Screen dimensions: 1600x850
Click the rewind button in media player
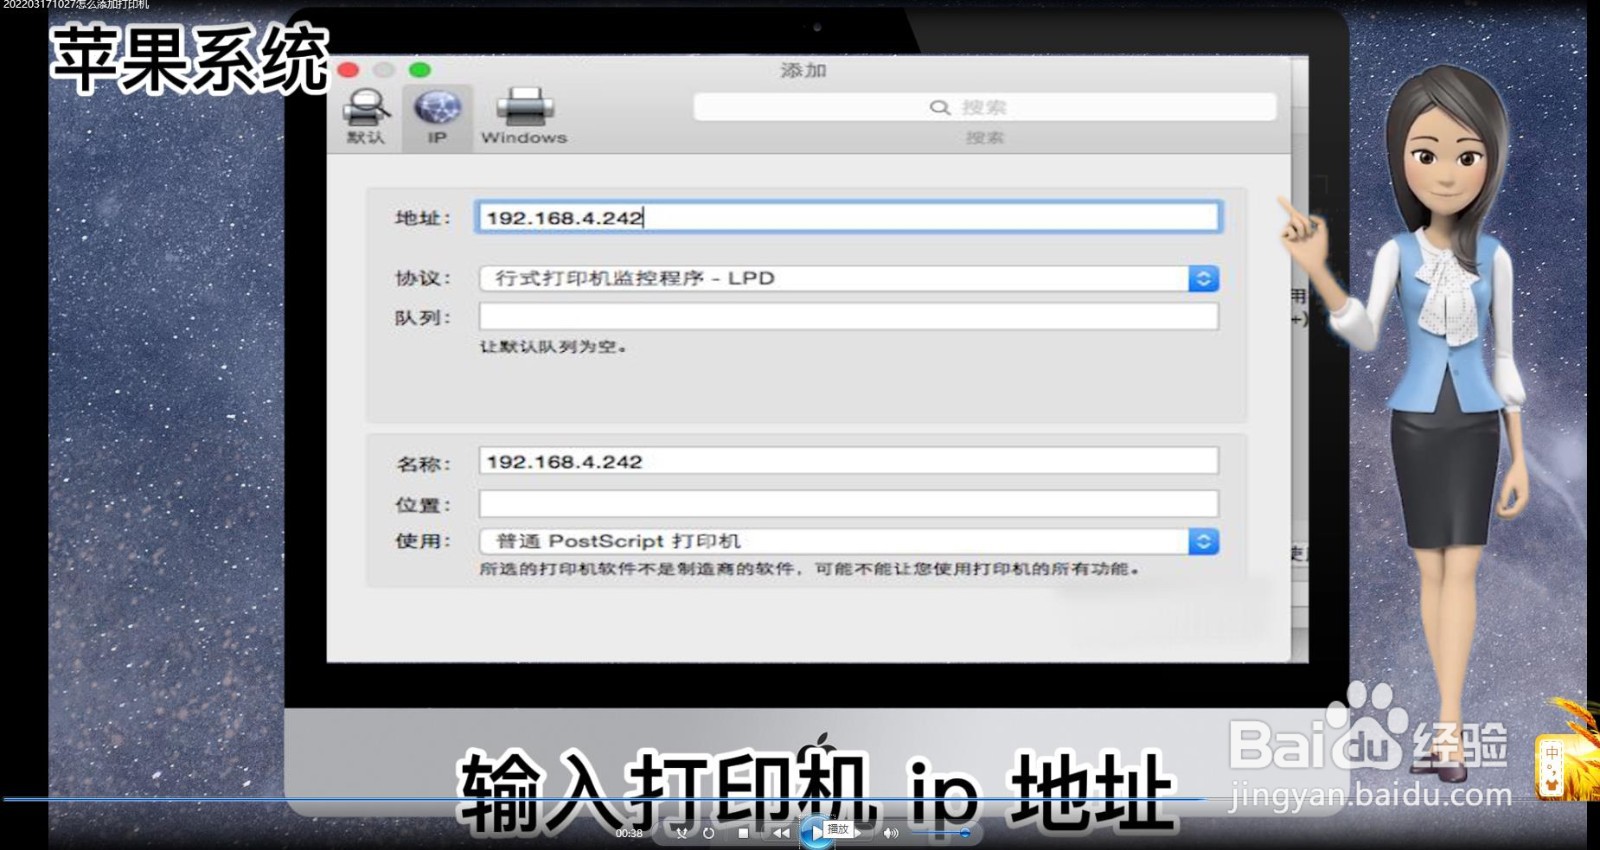781,832
